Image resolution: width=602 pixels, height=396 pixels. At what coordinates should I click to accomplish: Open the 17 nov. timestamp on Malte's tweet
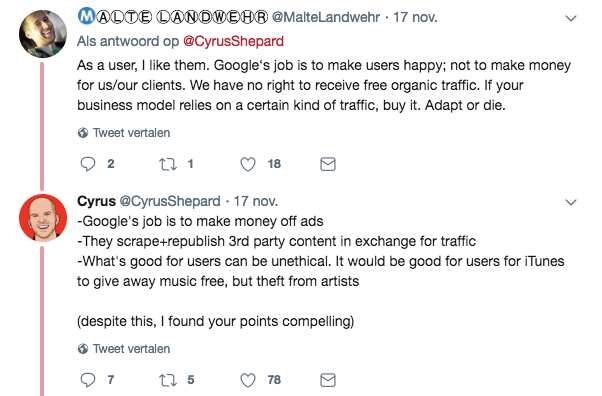(x=415, y=17)
